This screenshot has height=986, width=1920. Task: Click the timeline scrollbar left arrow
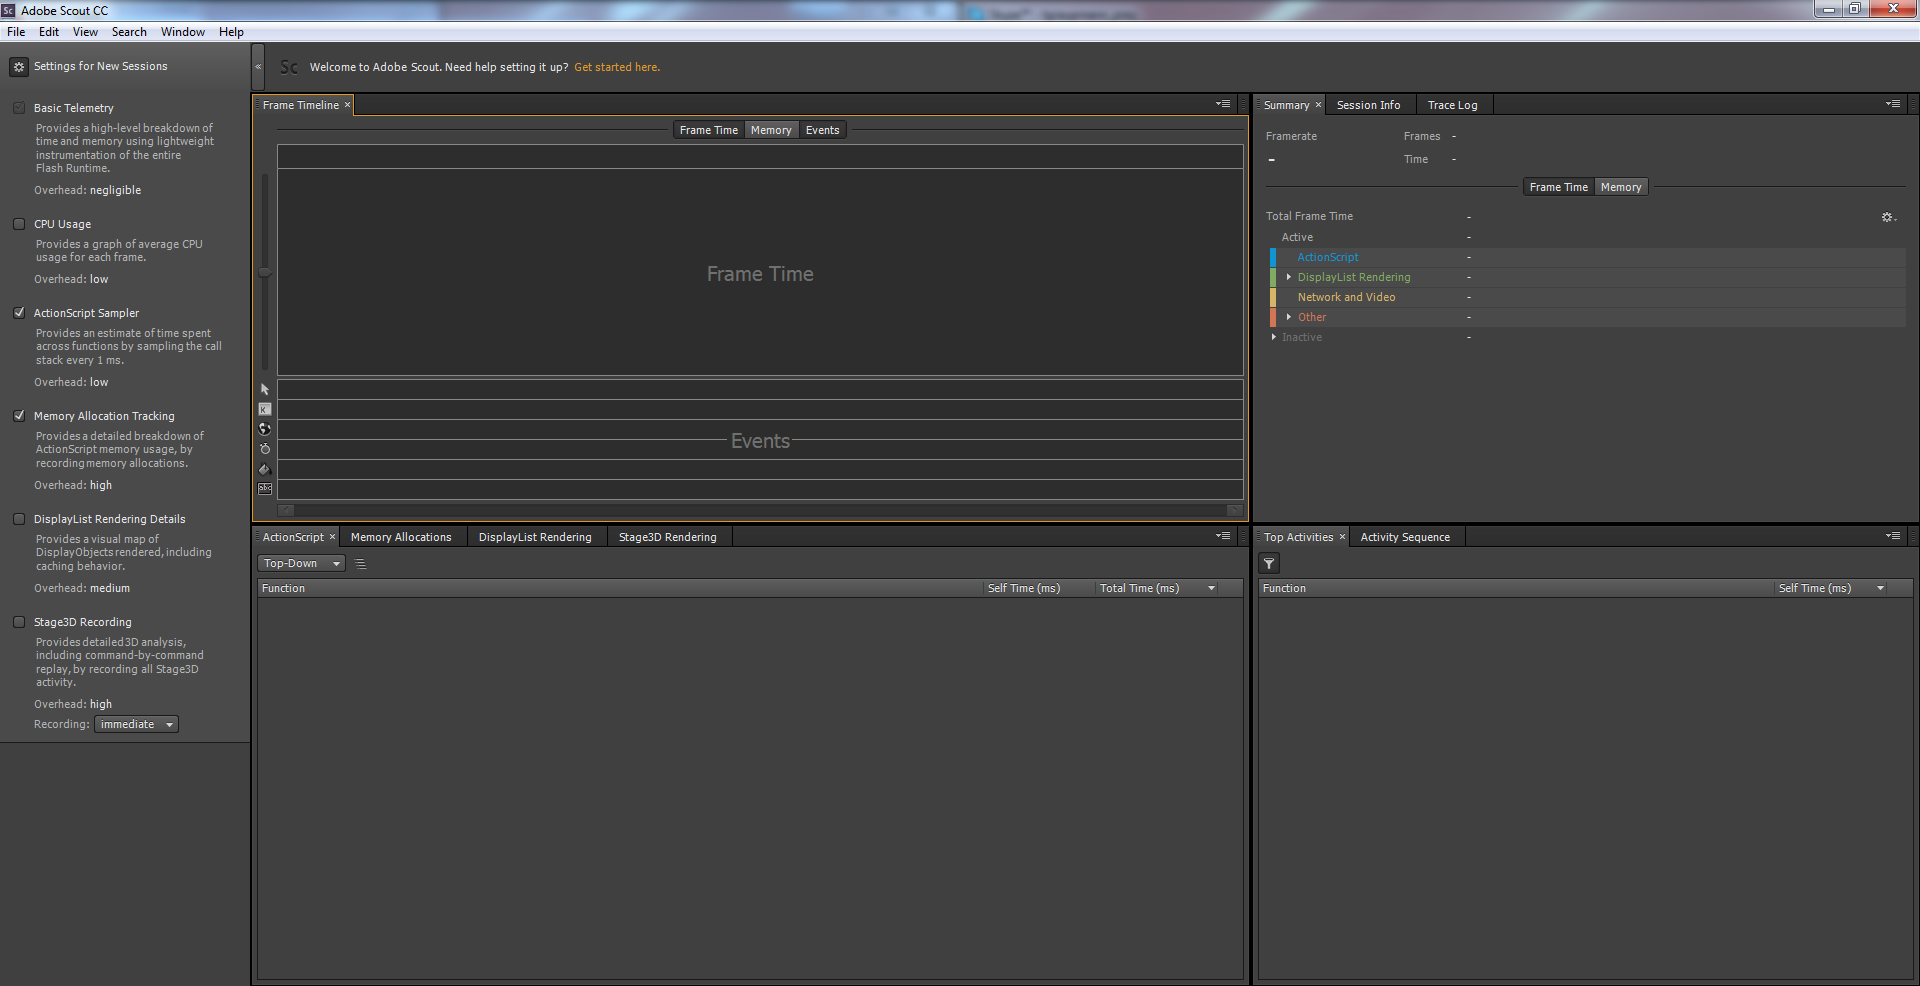[286, 510]
